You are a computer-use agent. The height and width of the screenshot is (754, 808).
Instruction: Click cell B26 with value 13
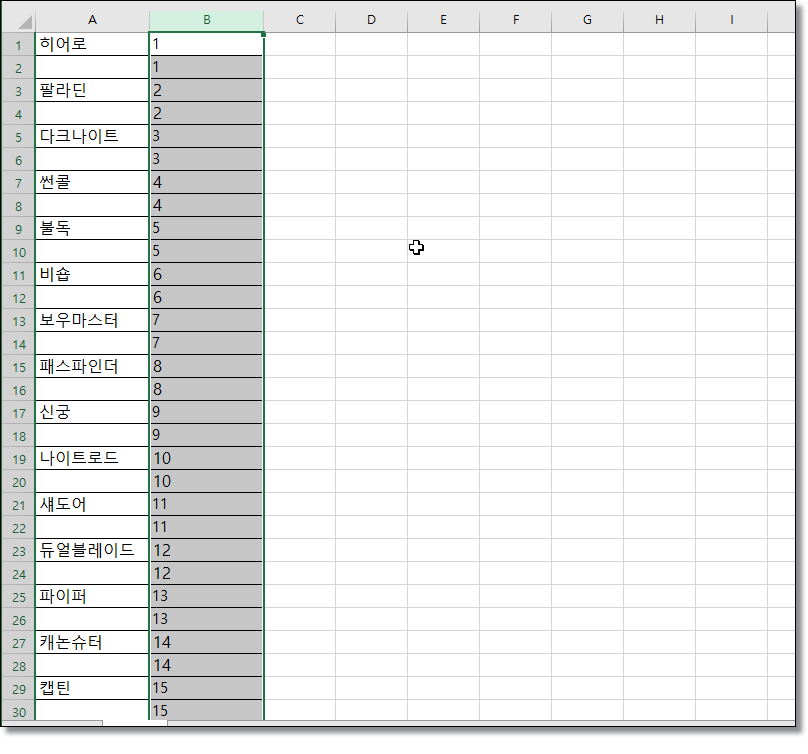[207, 619]
